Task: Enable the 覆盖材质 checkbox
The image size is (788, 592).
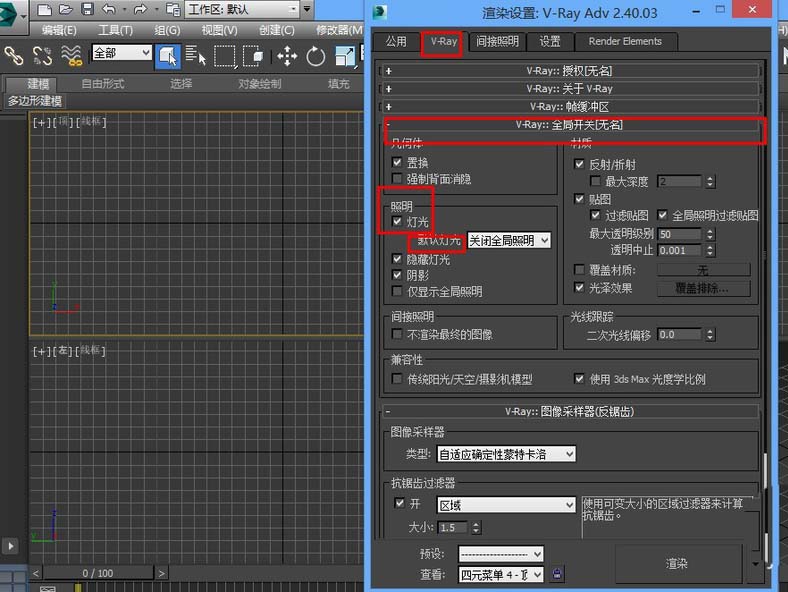Action: [579, 269]
